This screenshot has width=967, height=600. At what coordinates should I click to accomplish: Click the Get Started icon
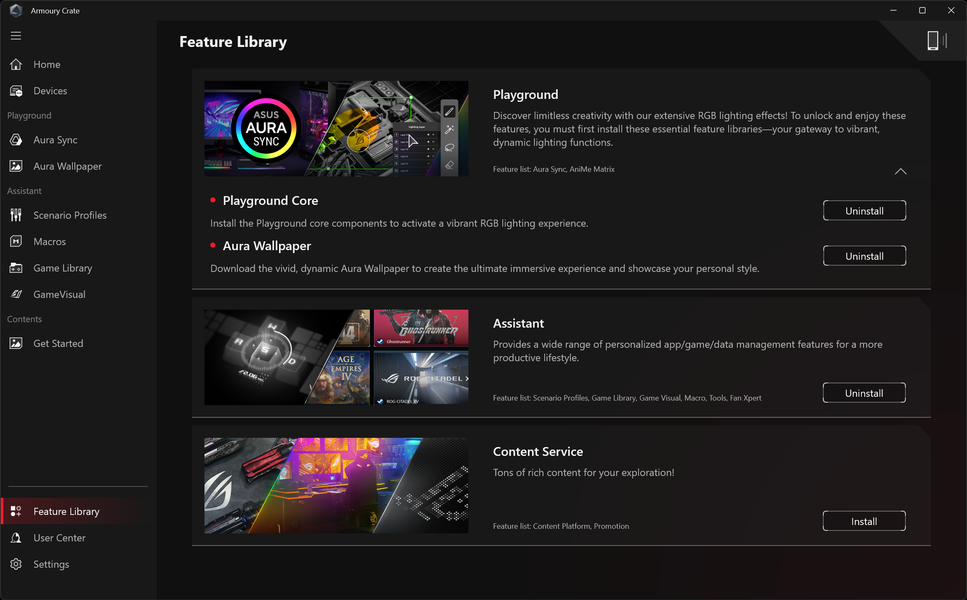pyautogui.click(x=16, y=343)
